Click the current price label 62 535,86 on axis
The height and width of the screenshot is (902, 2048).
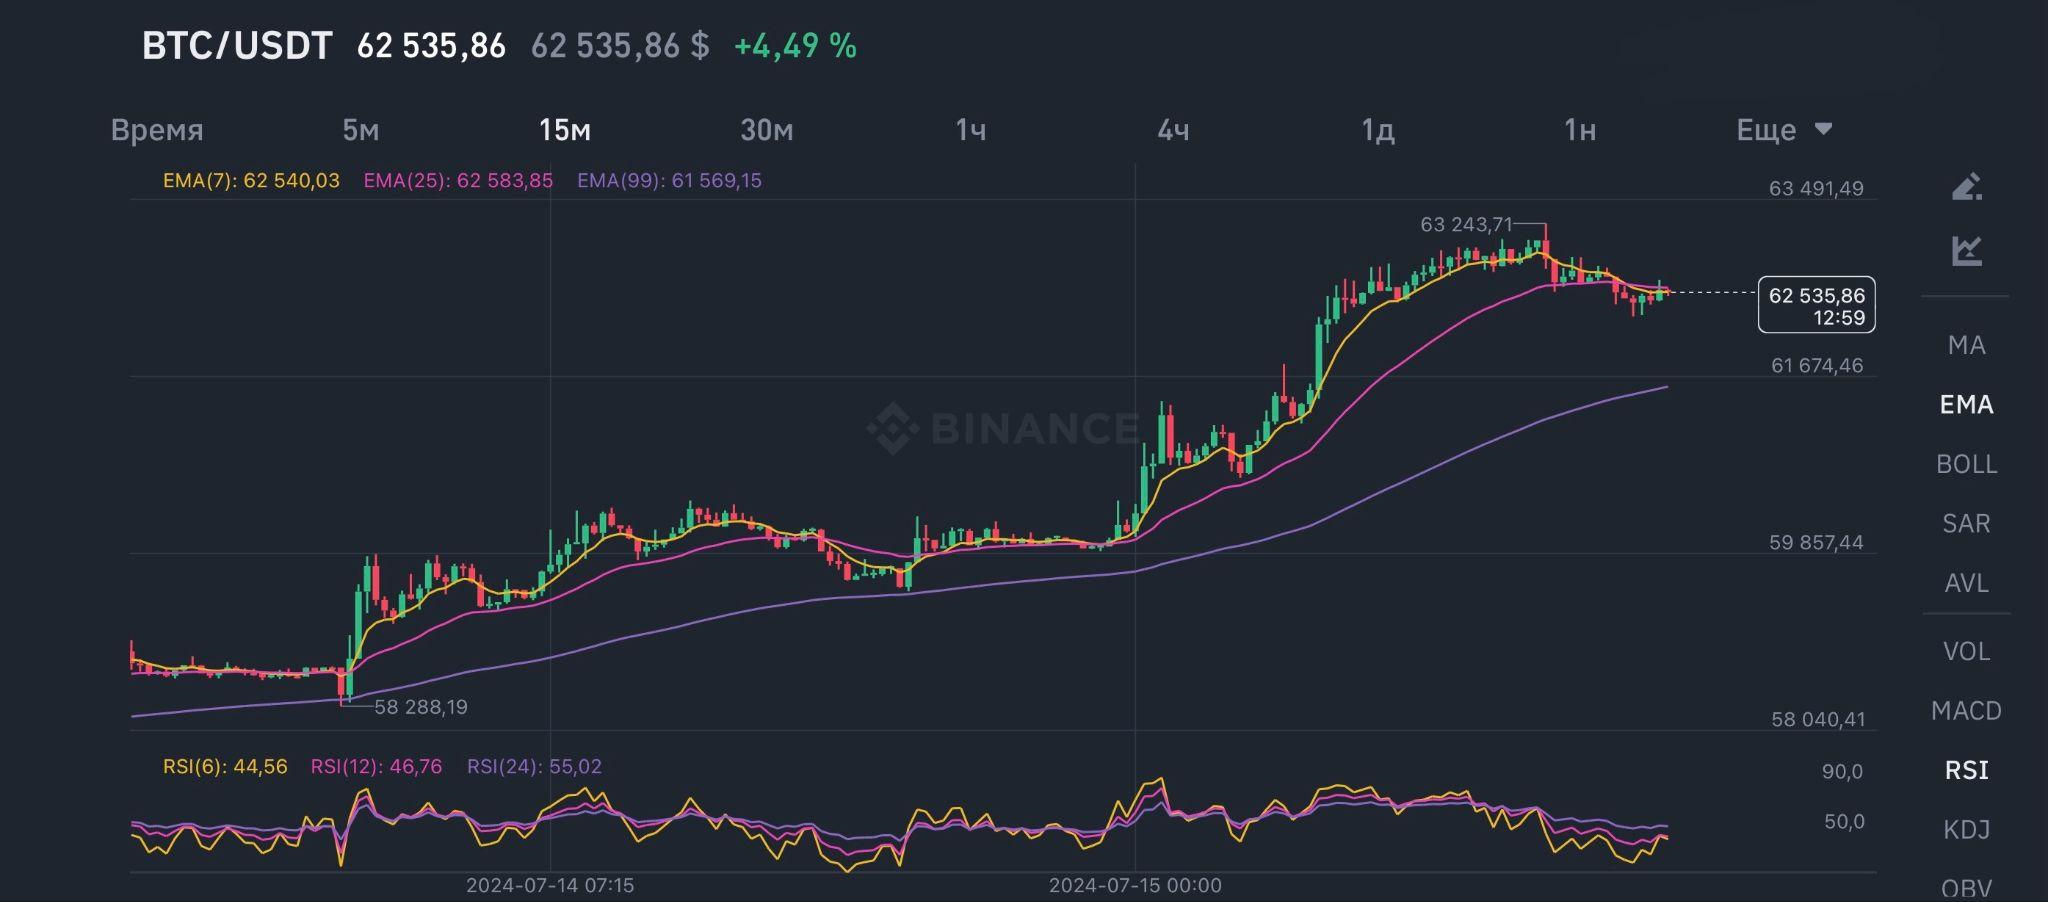point(1816,306)
